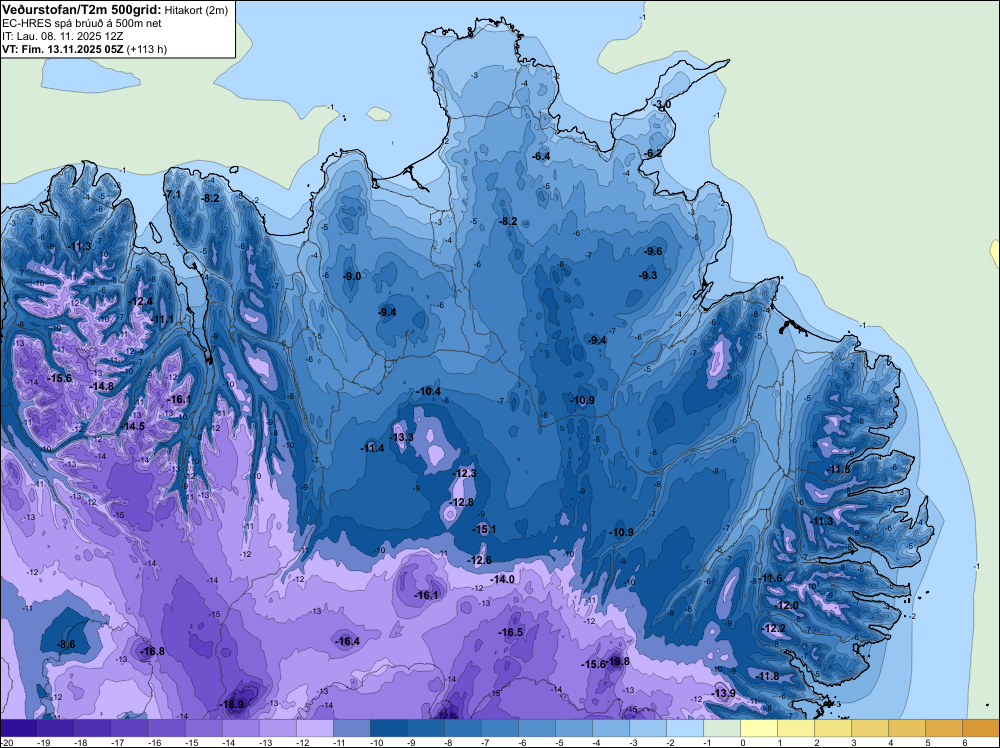Click the -6.4 temperature label

pos(541,156)
